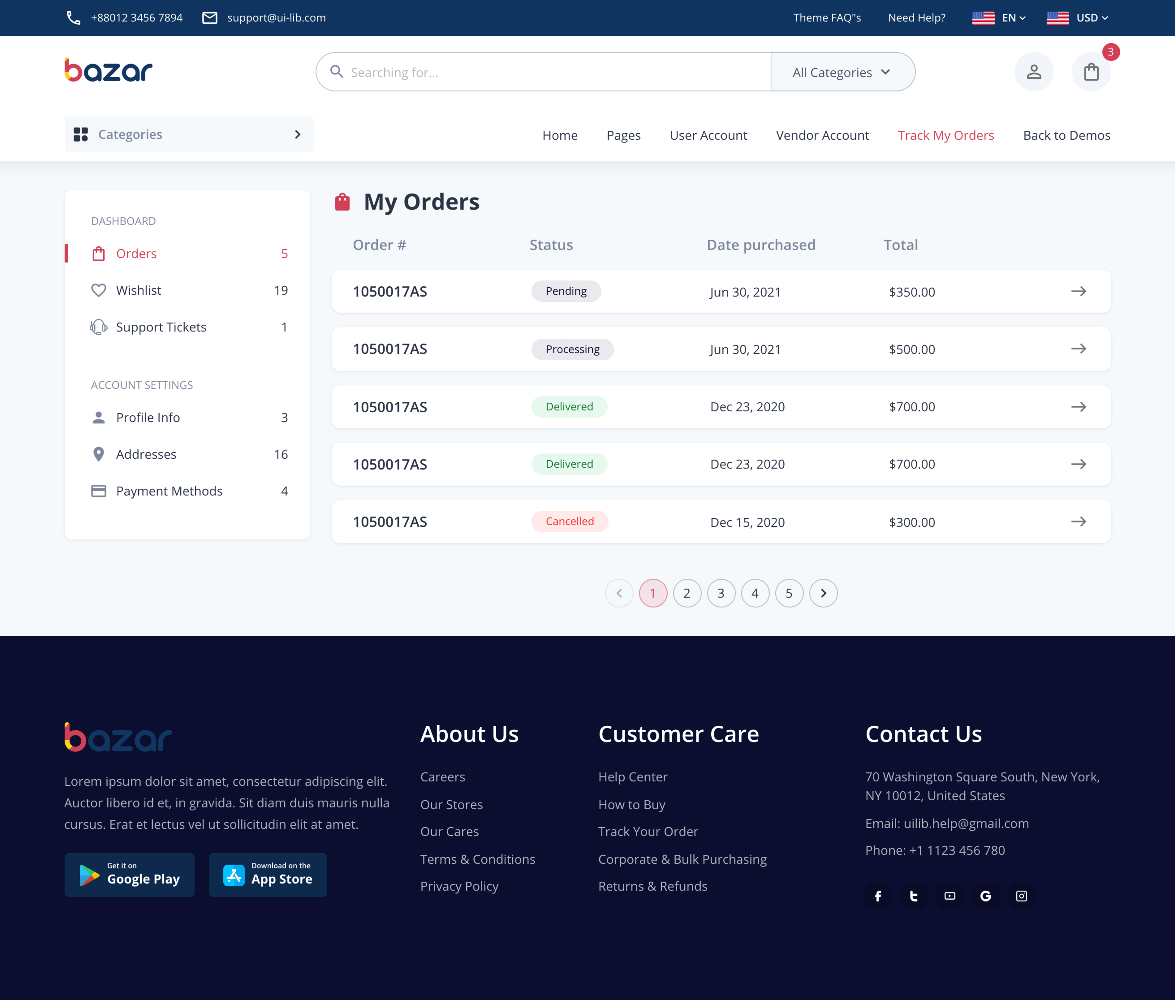The image size is (1175, 1000).
Task: Open the Vendor Account menu
Action: point(822,135)
